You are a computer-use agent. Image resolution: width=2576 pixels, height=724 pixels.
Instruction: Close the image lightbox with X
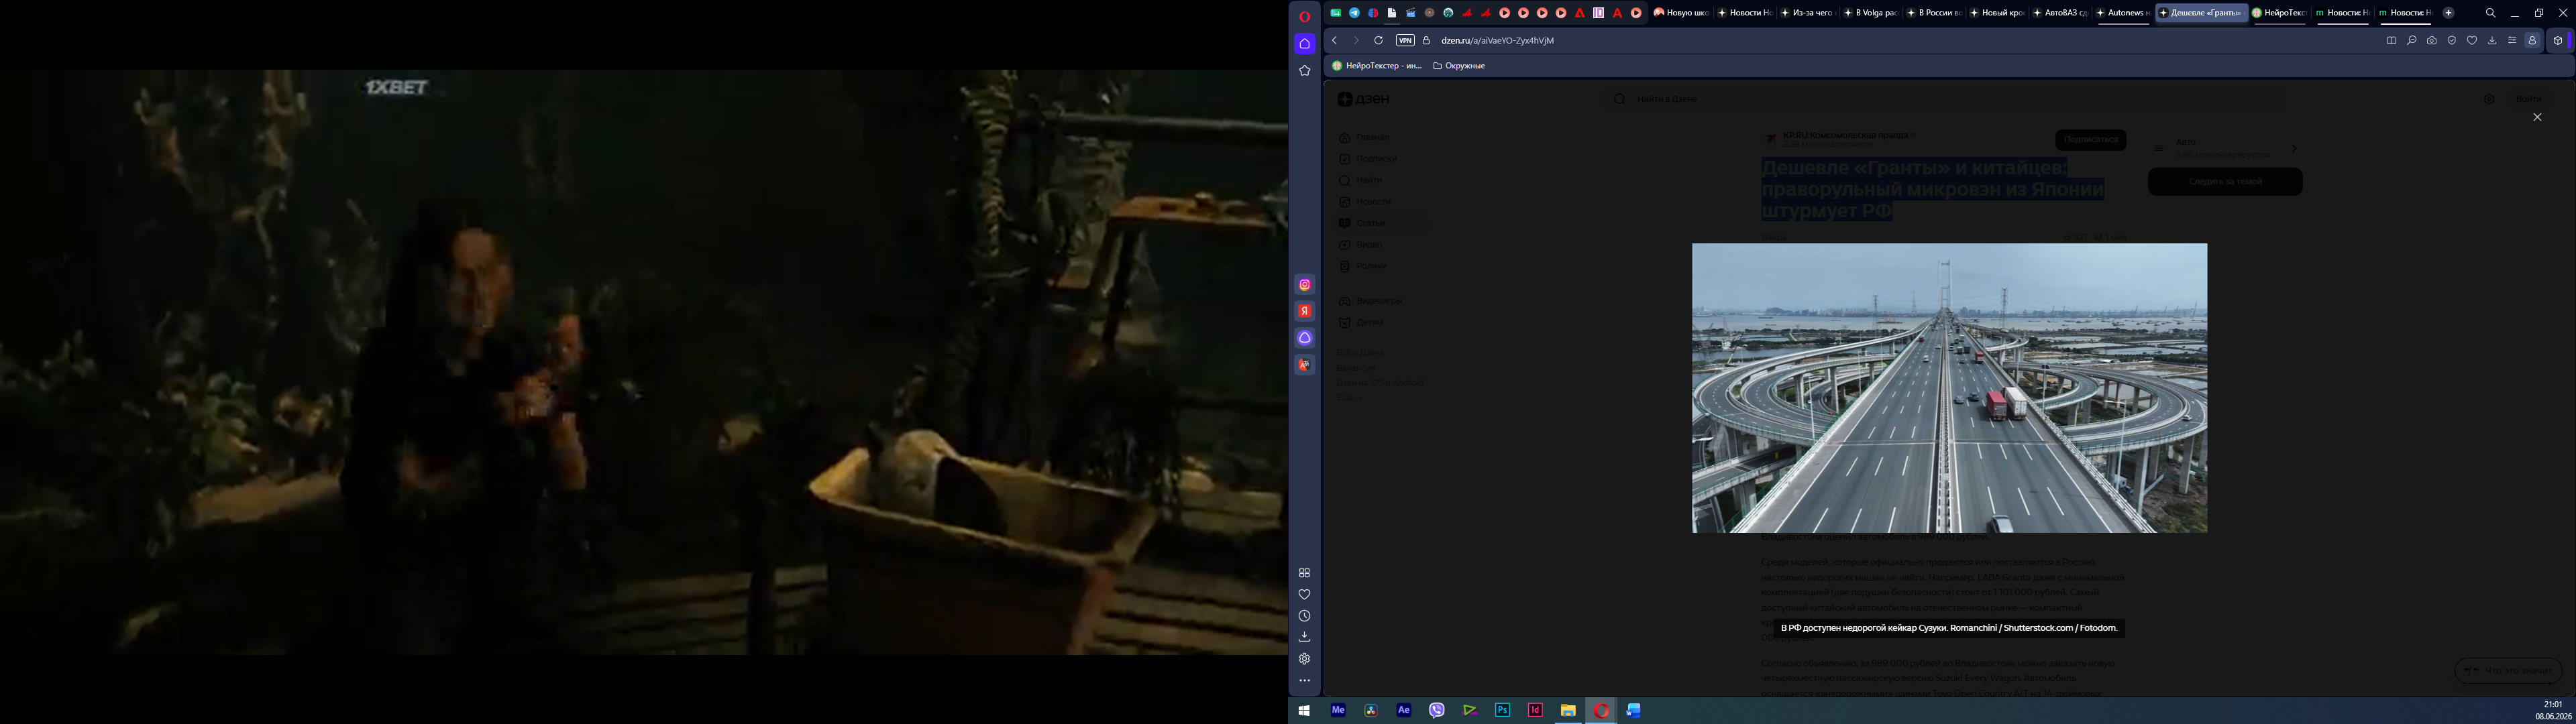click(2537, 118)
